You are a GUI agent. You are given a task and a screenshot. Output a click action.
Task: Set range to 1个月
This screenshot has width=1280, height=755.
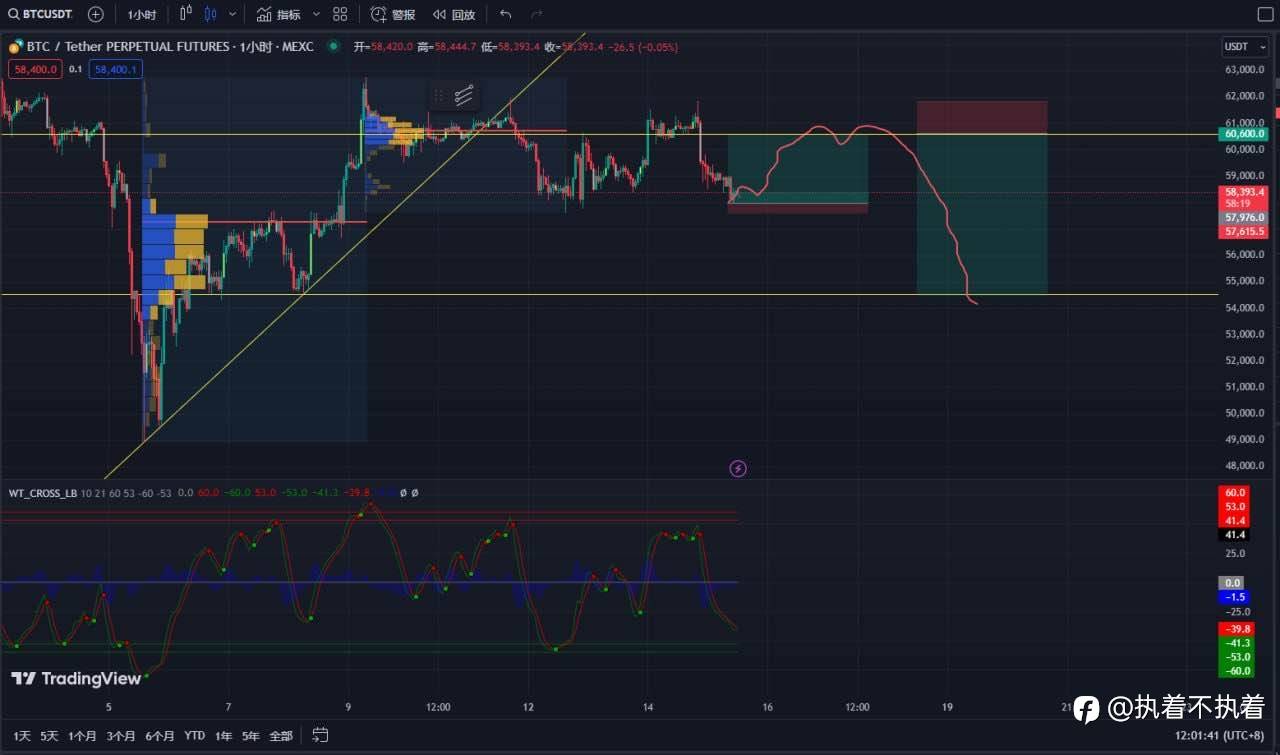(82, 735)
